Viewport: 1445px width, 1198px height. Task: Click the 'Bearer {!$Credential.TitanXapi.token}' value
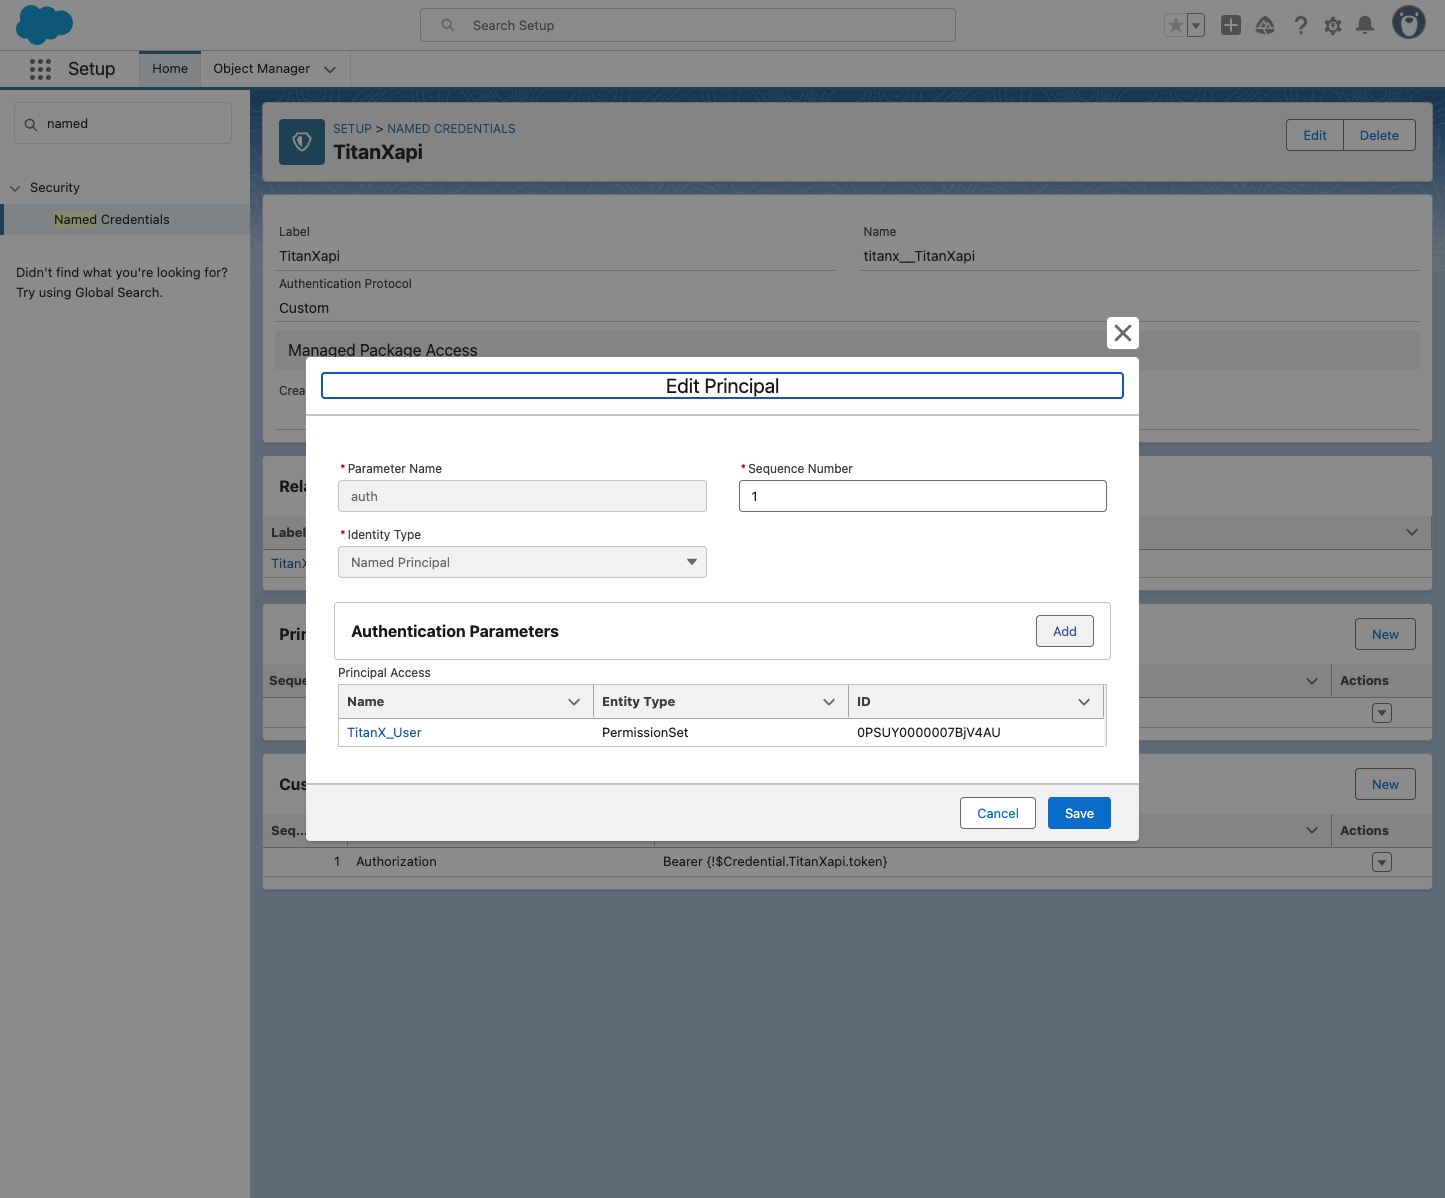click(775, 861)
